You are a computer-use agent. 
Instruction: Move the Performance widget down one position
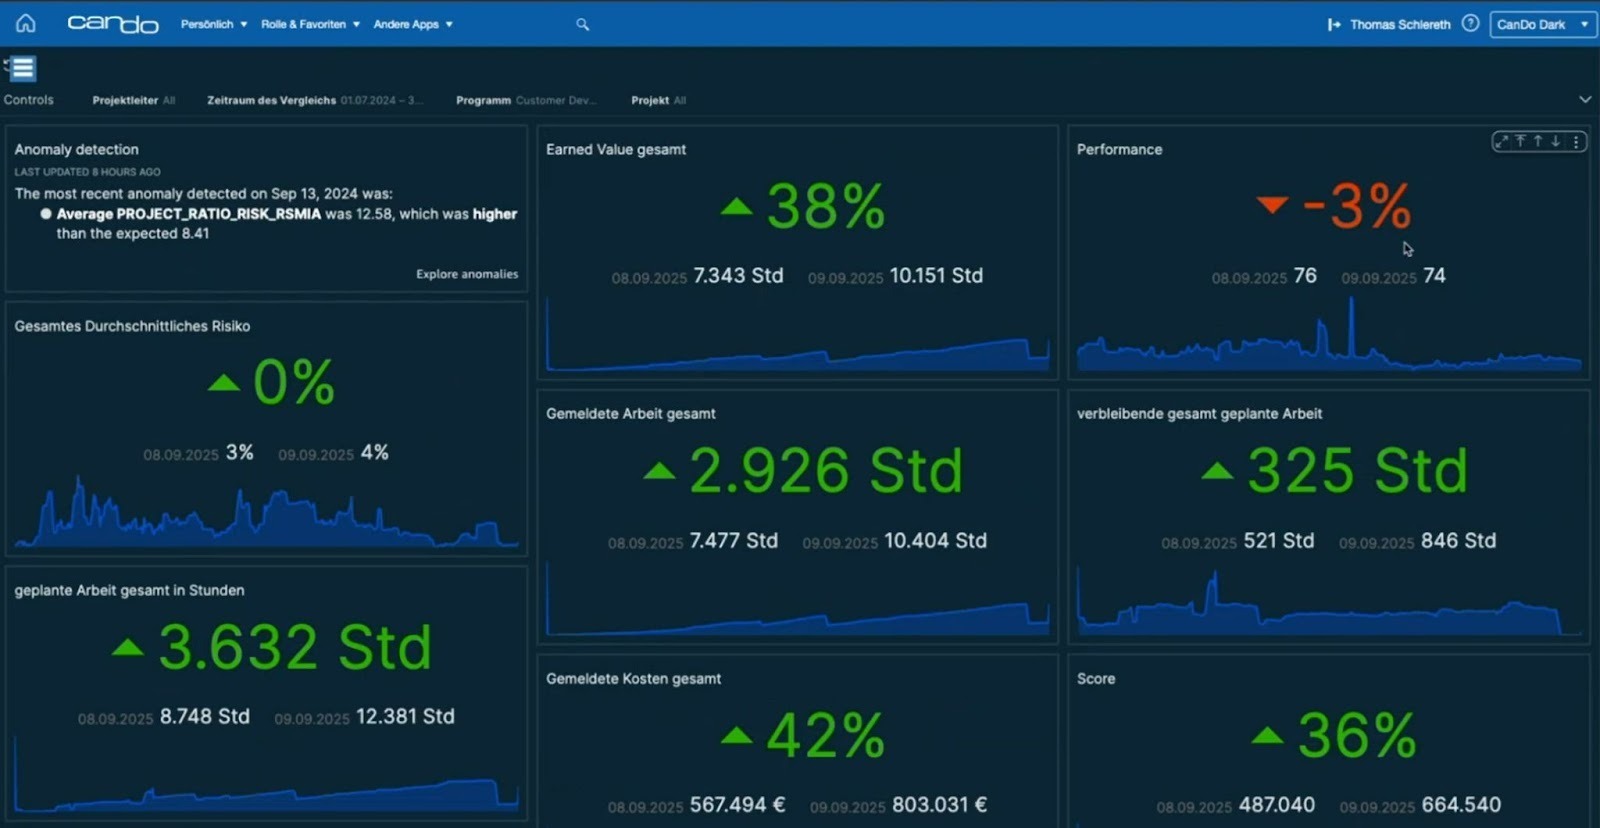(x=1556, y=142)
